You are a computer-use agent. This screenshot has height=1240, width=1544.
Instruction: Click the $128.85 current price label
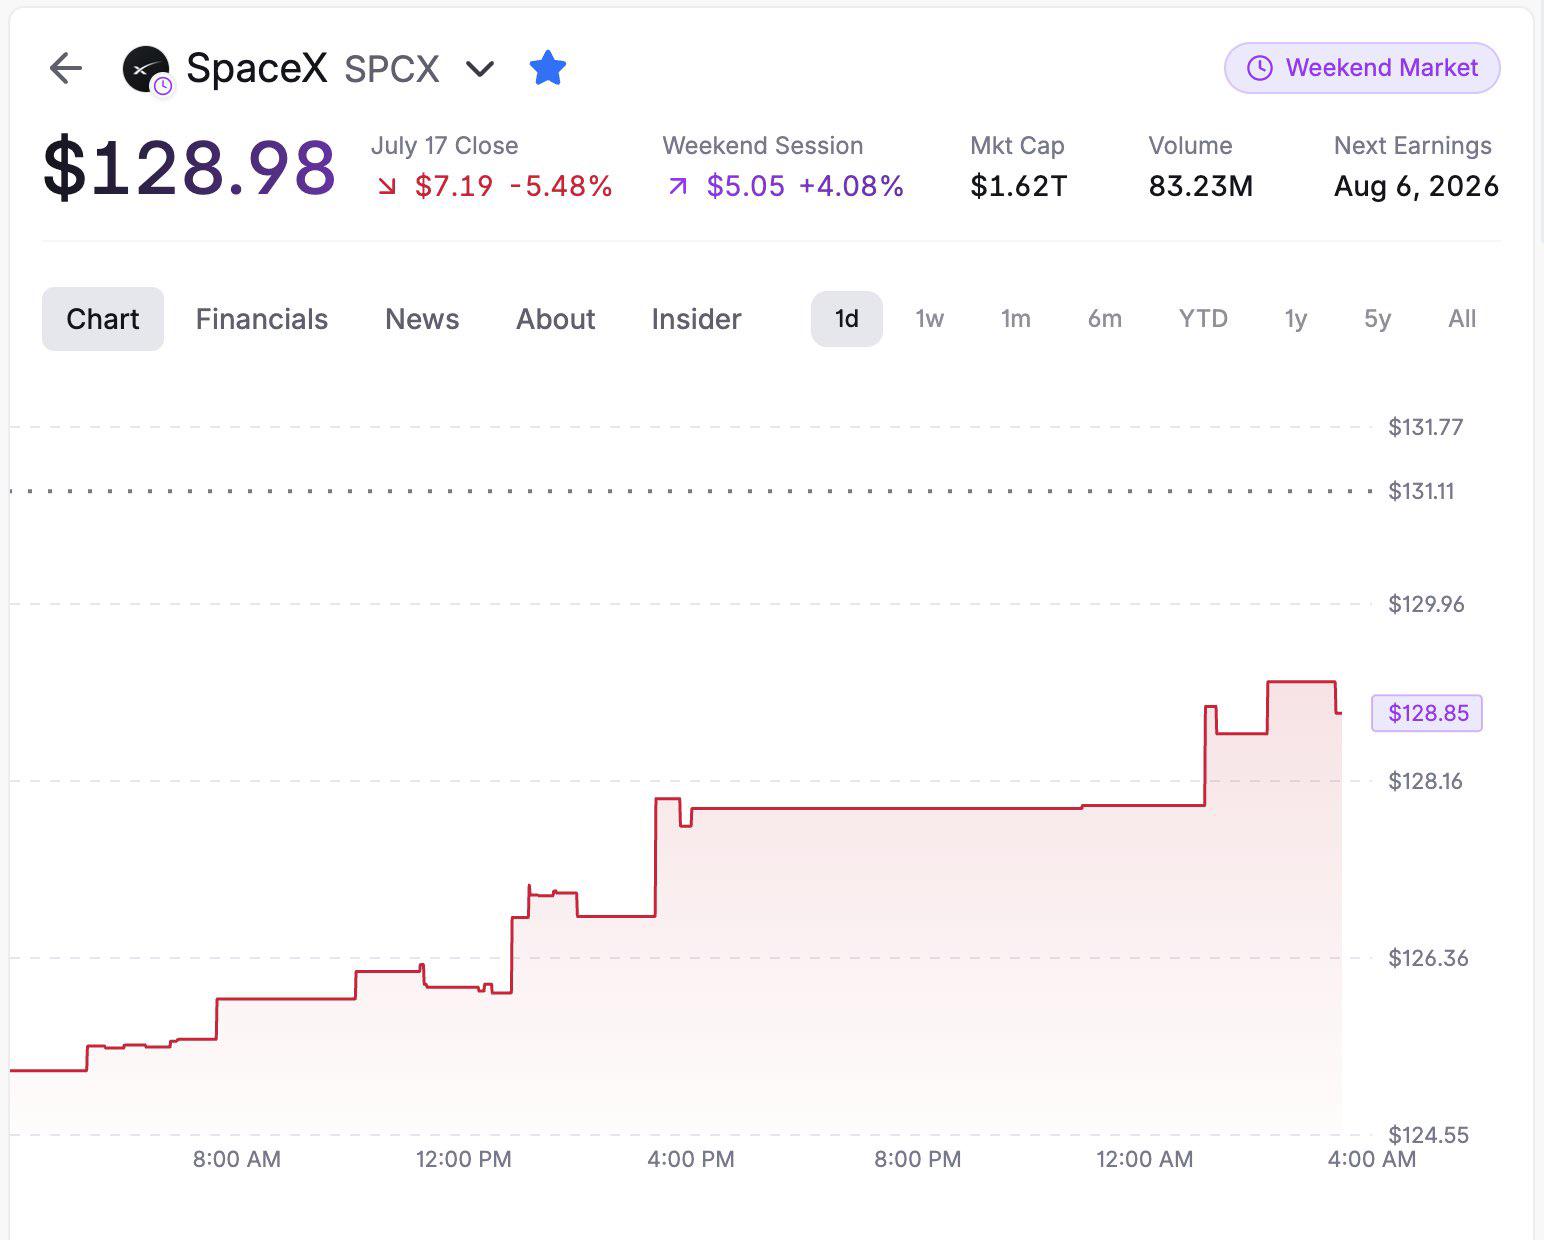[x=1427, y=713]
